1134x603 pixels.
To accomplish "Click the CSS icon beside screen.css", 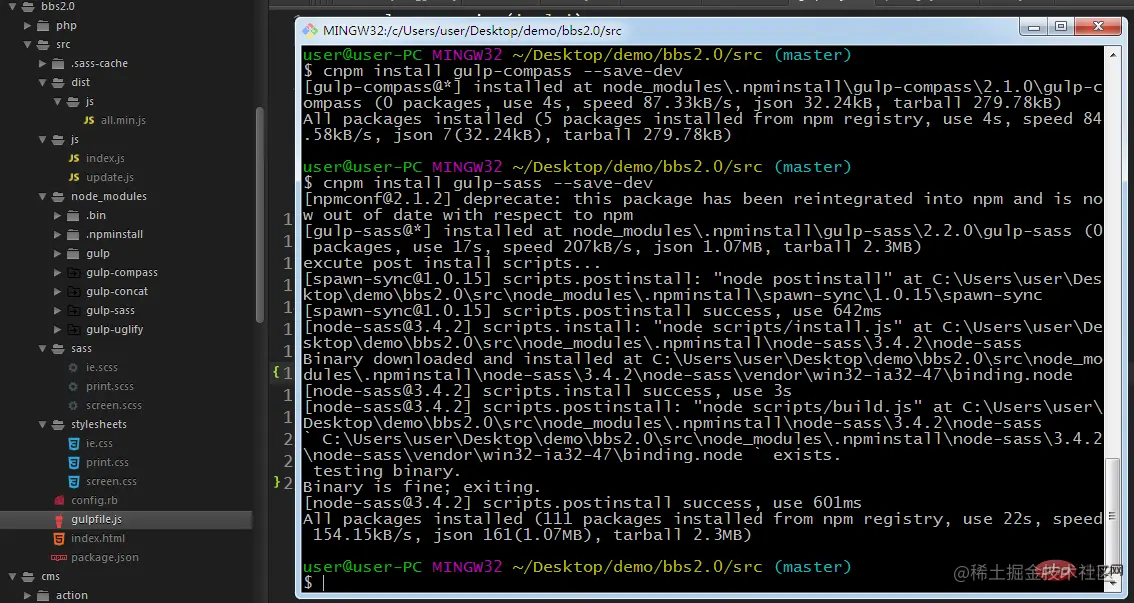I will pos(75,481).
